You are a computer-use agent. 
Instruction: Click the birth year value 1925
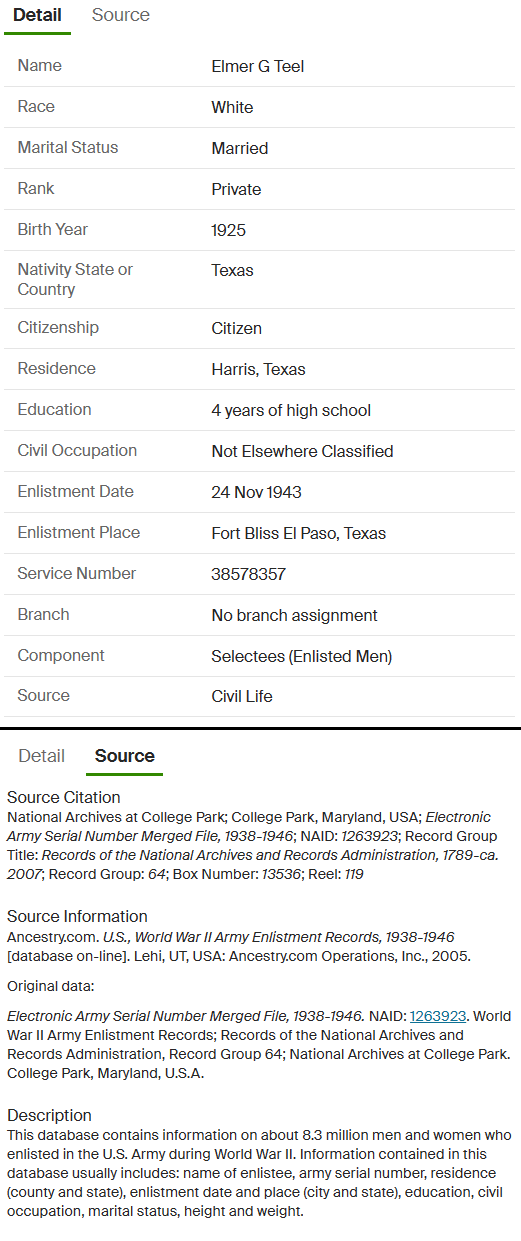(228, 230)
